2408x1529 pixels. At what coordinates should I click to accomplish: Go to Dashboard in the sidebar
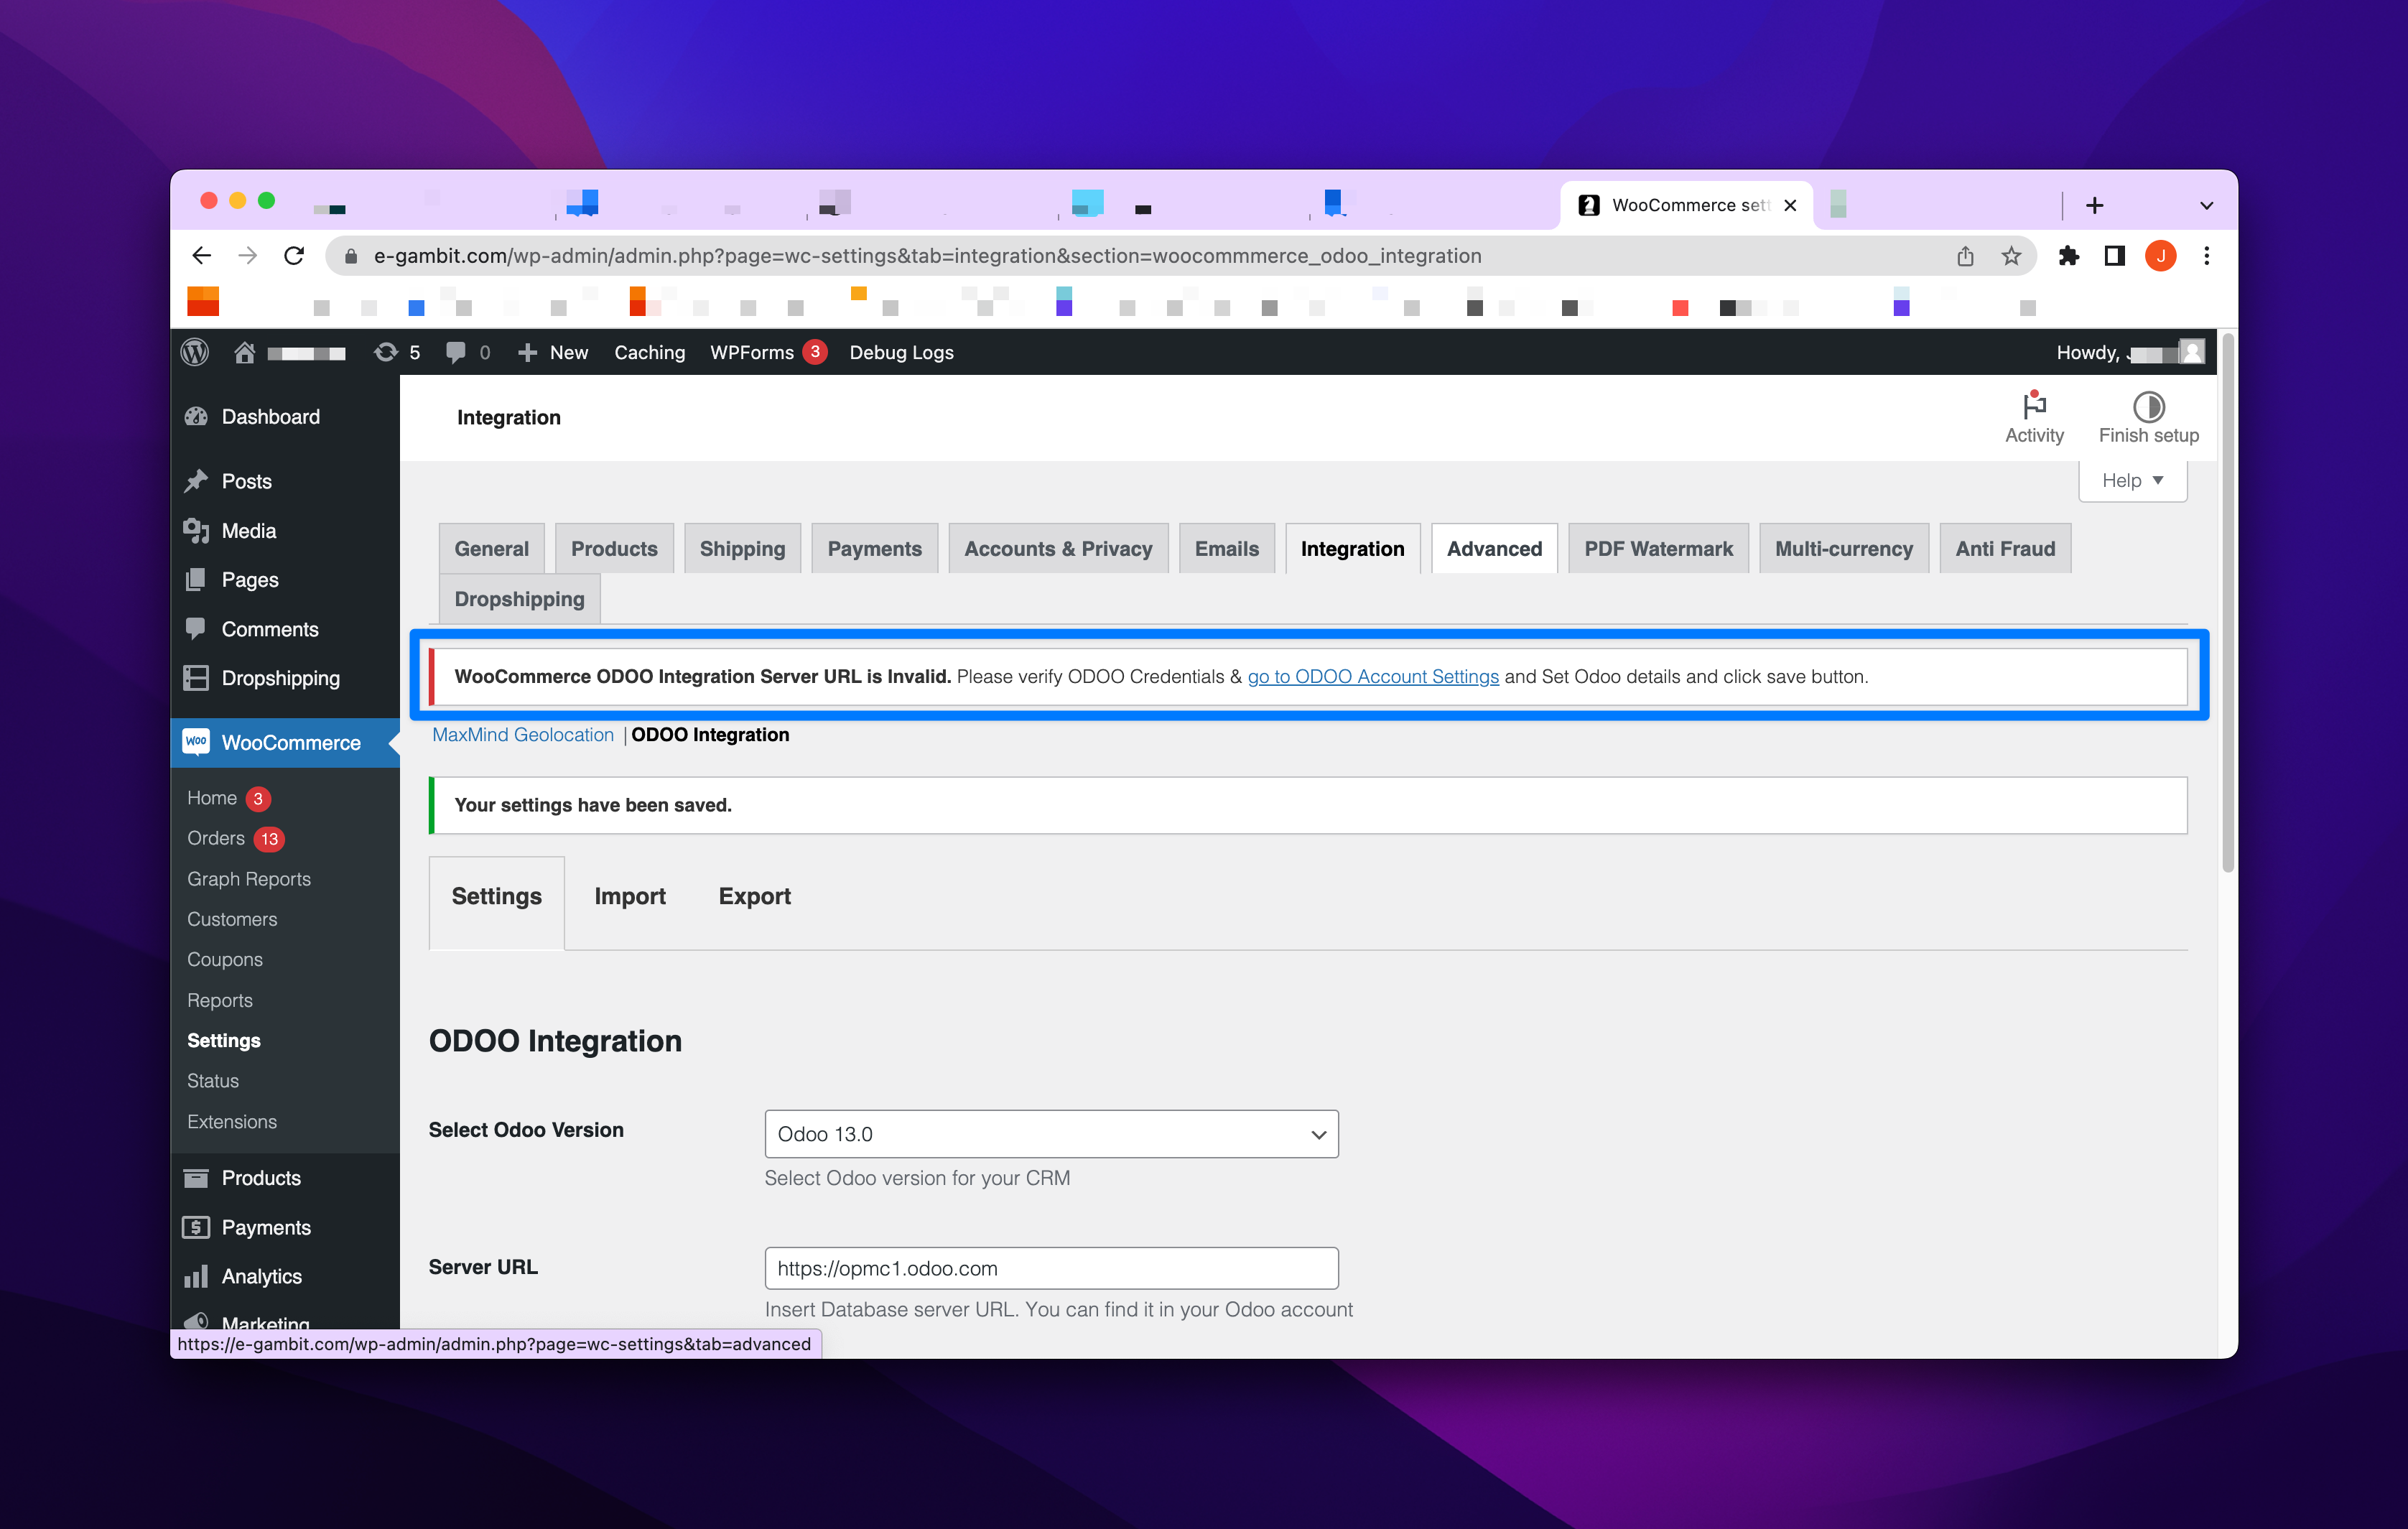click(270, 417)
